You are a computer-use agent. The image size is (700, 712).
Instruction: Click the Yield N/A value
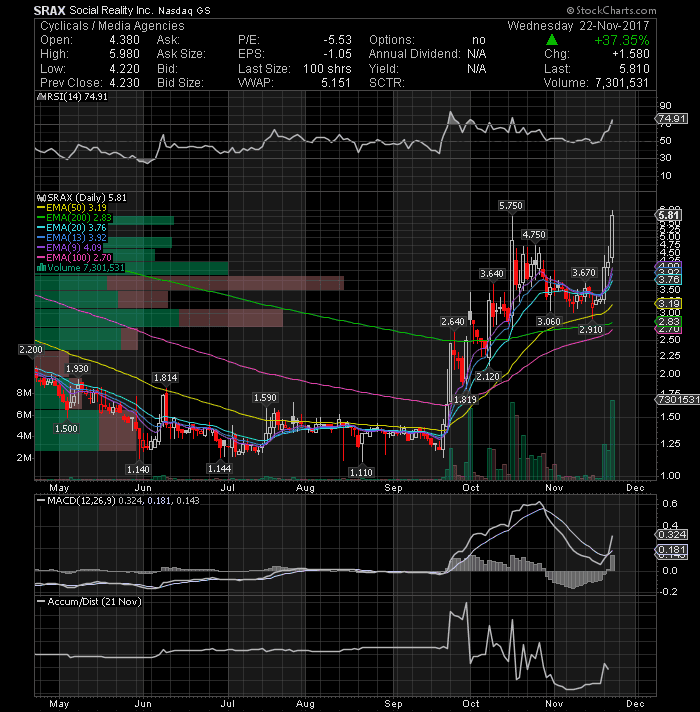(x=477, y=69)
